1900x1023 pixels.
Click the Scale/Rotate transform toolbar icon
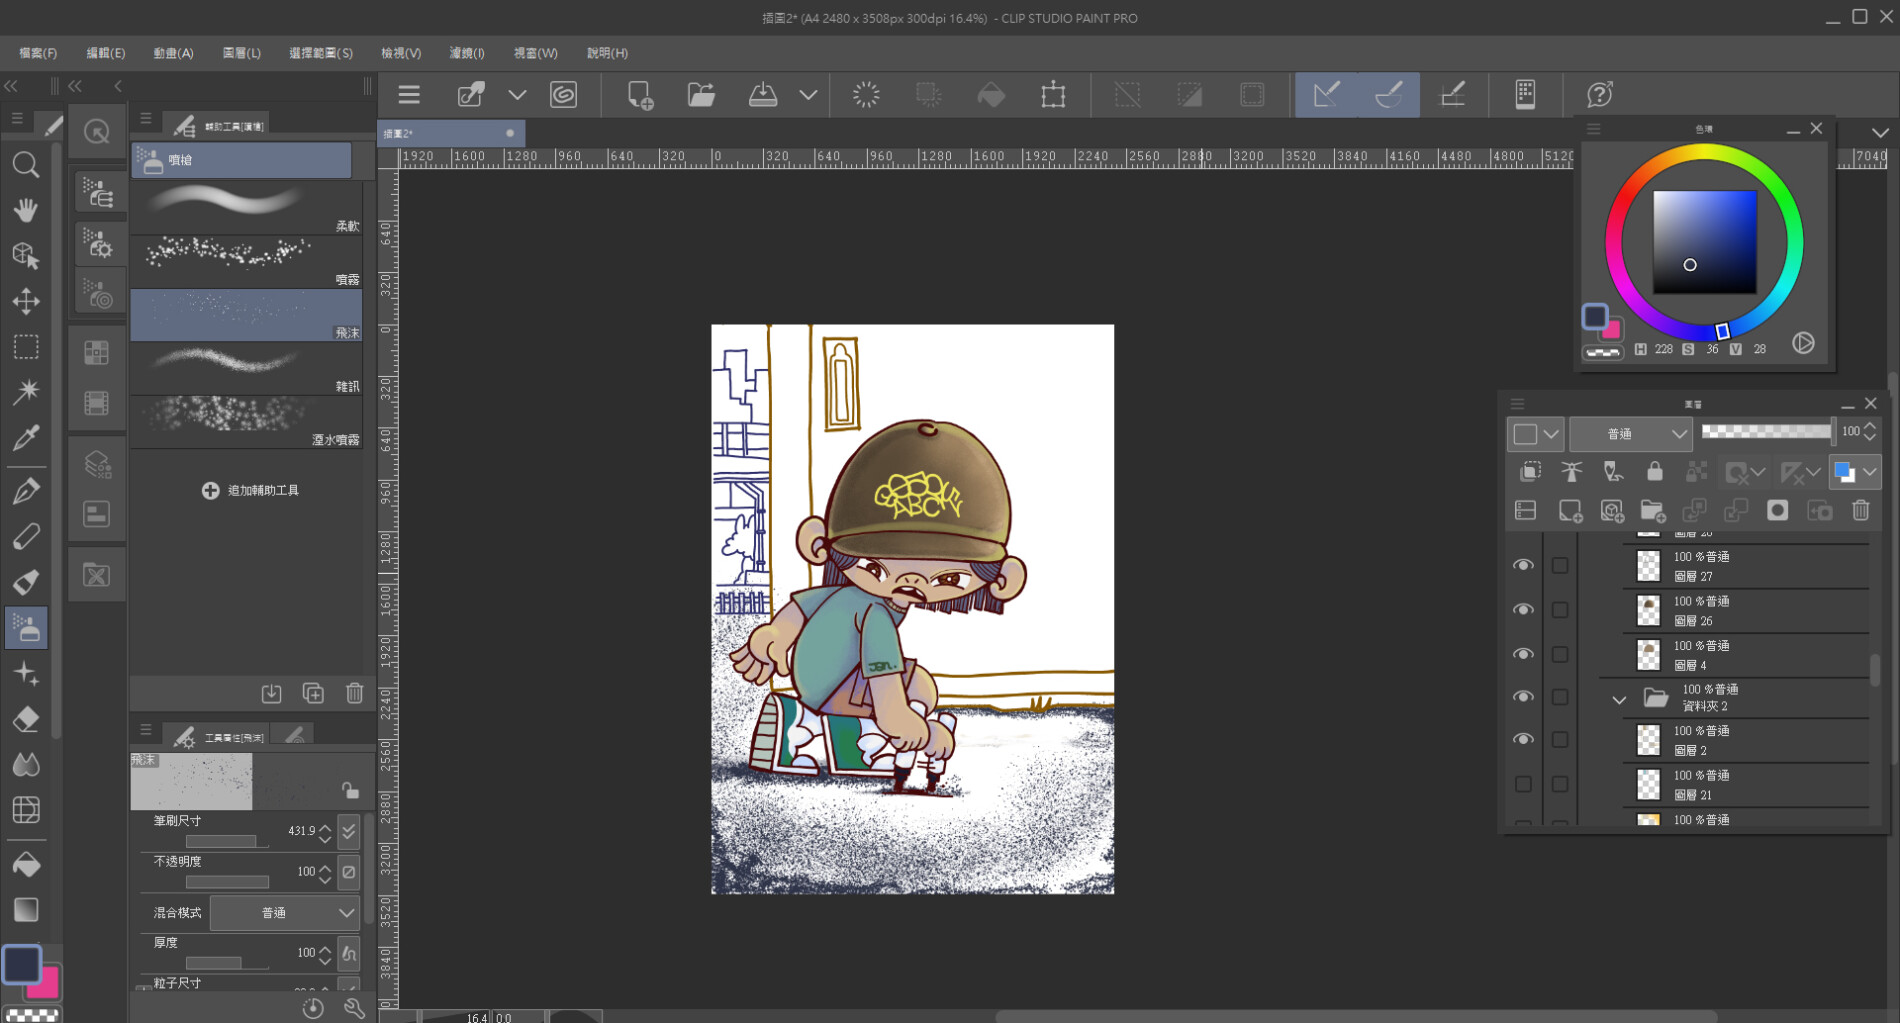1053,95
